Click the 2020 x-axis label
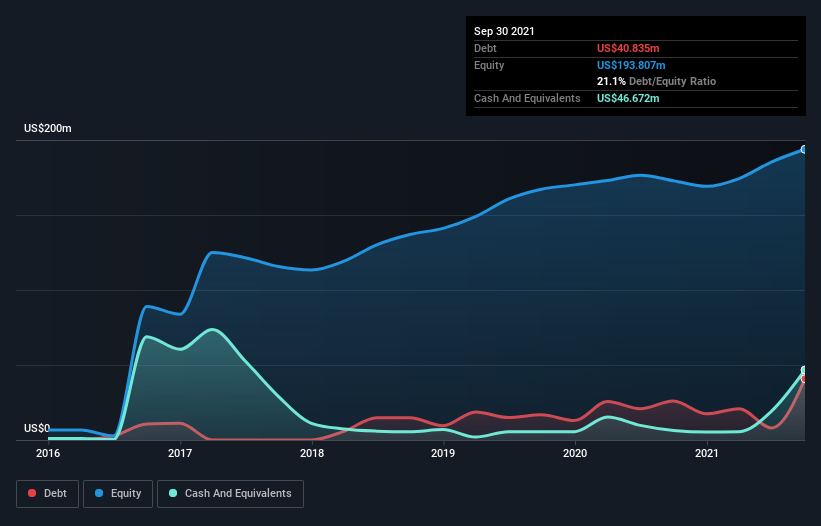 (x=575, y=453)
